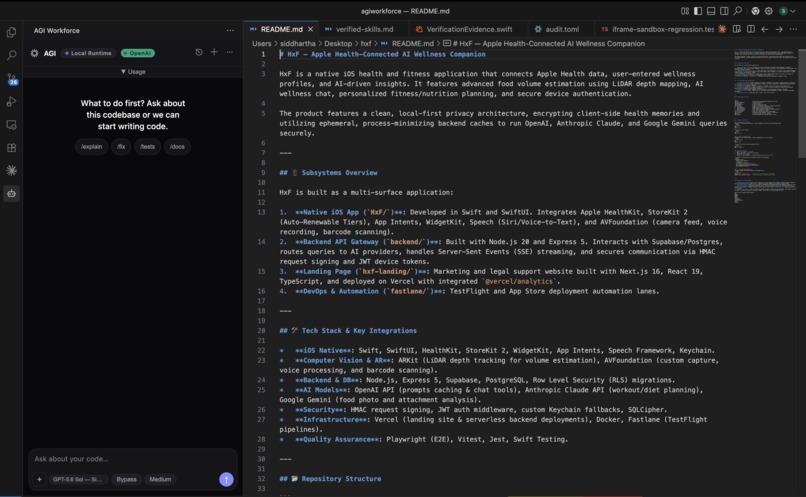Open Source Control with 26 badge

(x=11, y=79)
